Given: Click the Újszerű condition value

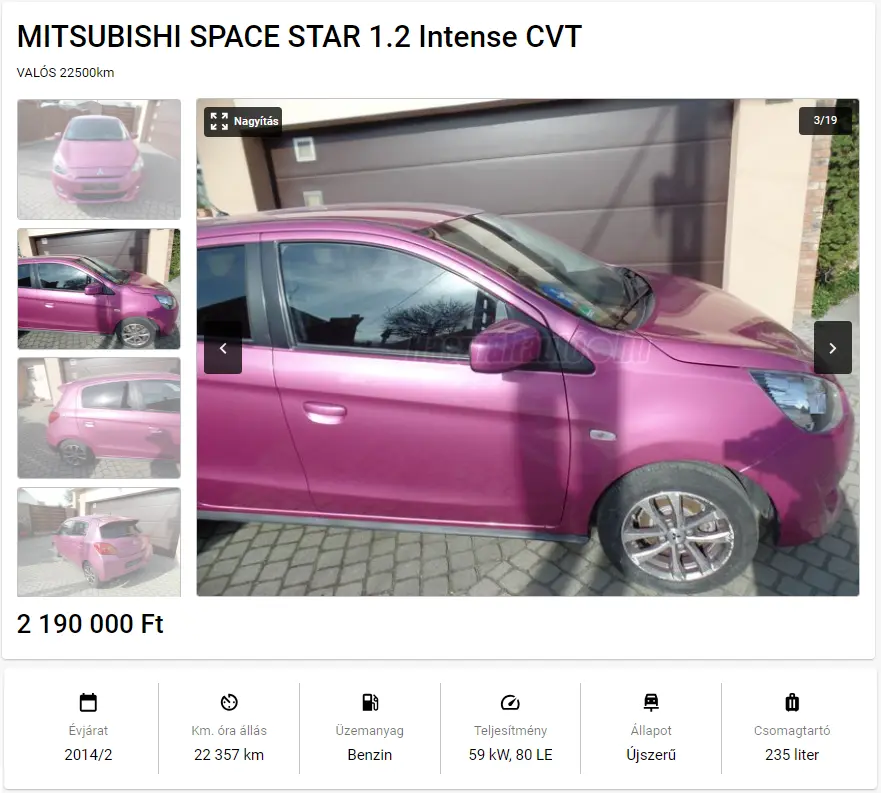Looking at the screenshot, I should (651, 755).
